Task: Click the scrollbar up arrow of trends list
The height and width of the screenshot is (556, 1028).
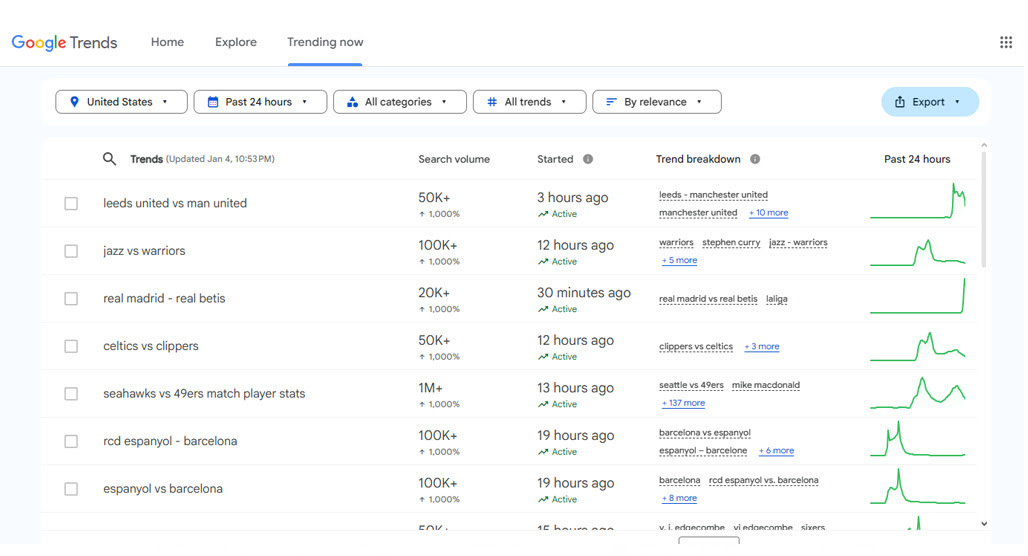Action: (984, 145)
